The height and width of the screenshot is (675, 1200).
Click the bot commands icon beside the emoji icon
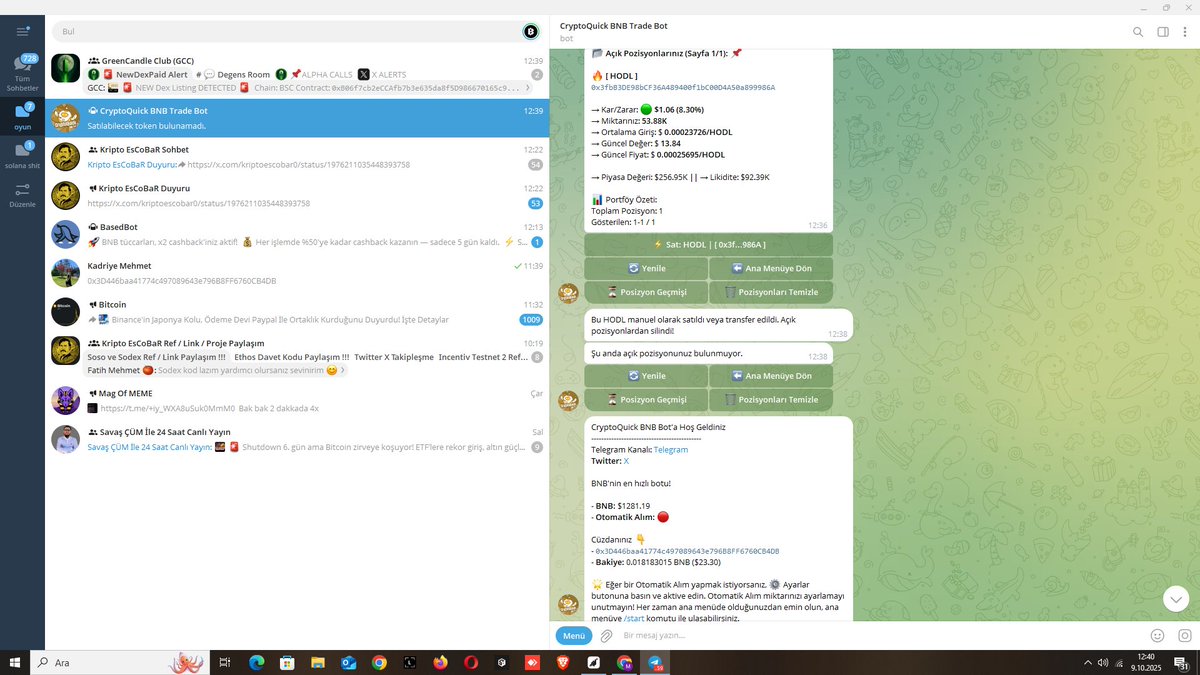(x=1185, y=635)
